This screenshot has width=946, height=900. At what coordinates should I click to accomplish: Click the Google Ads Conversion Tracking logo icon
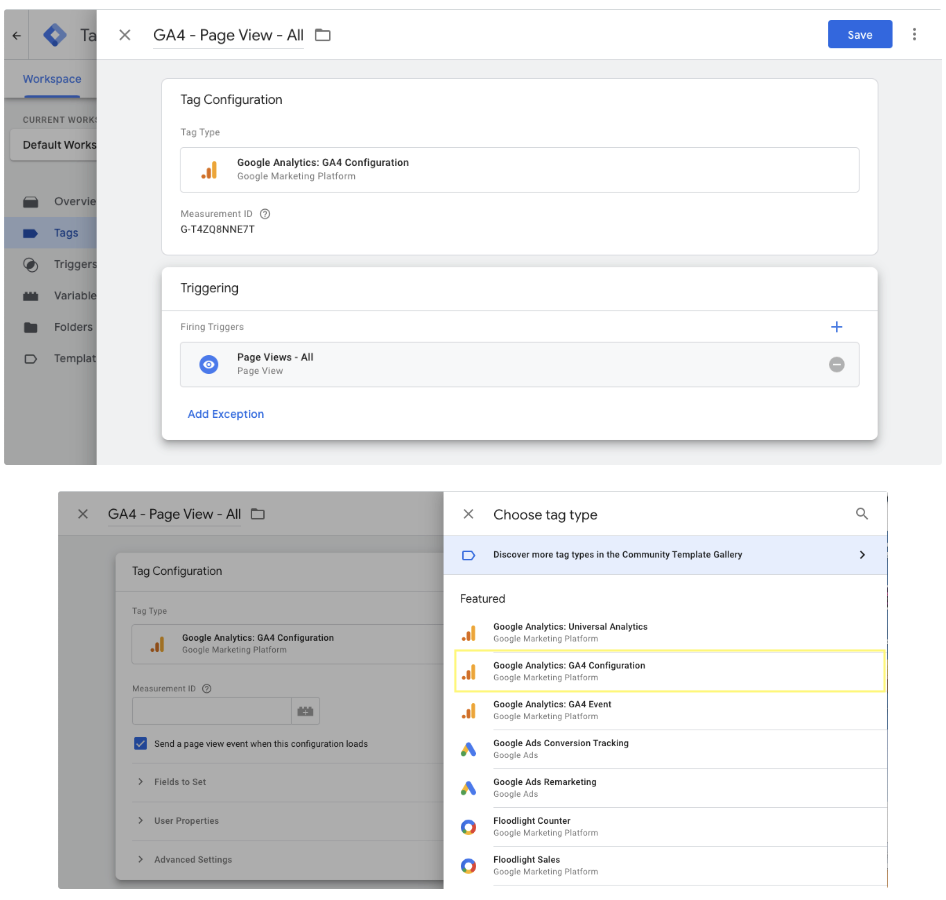coord(469,749)
